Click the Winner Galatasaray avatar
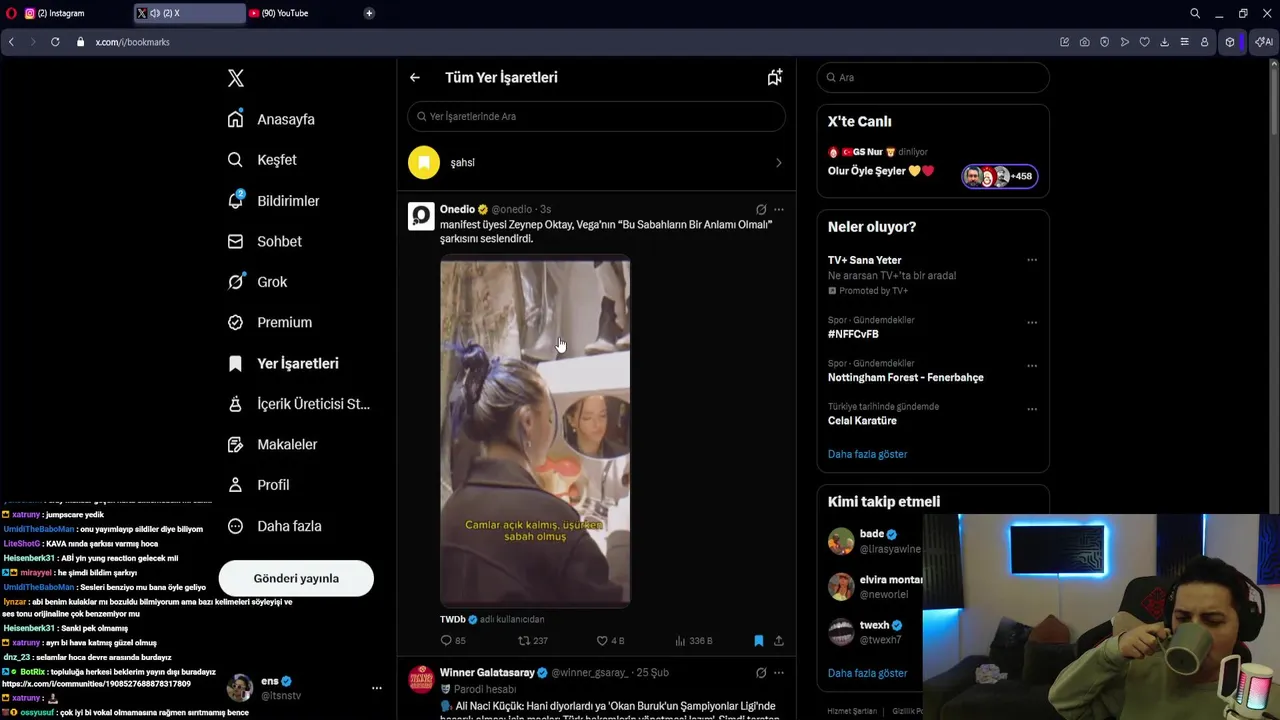The image size is (1280, 720). [x=421, y=680]
